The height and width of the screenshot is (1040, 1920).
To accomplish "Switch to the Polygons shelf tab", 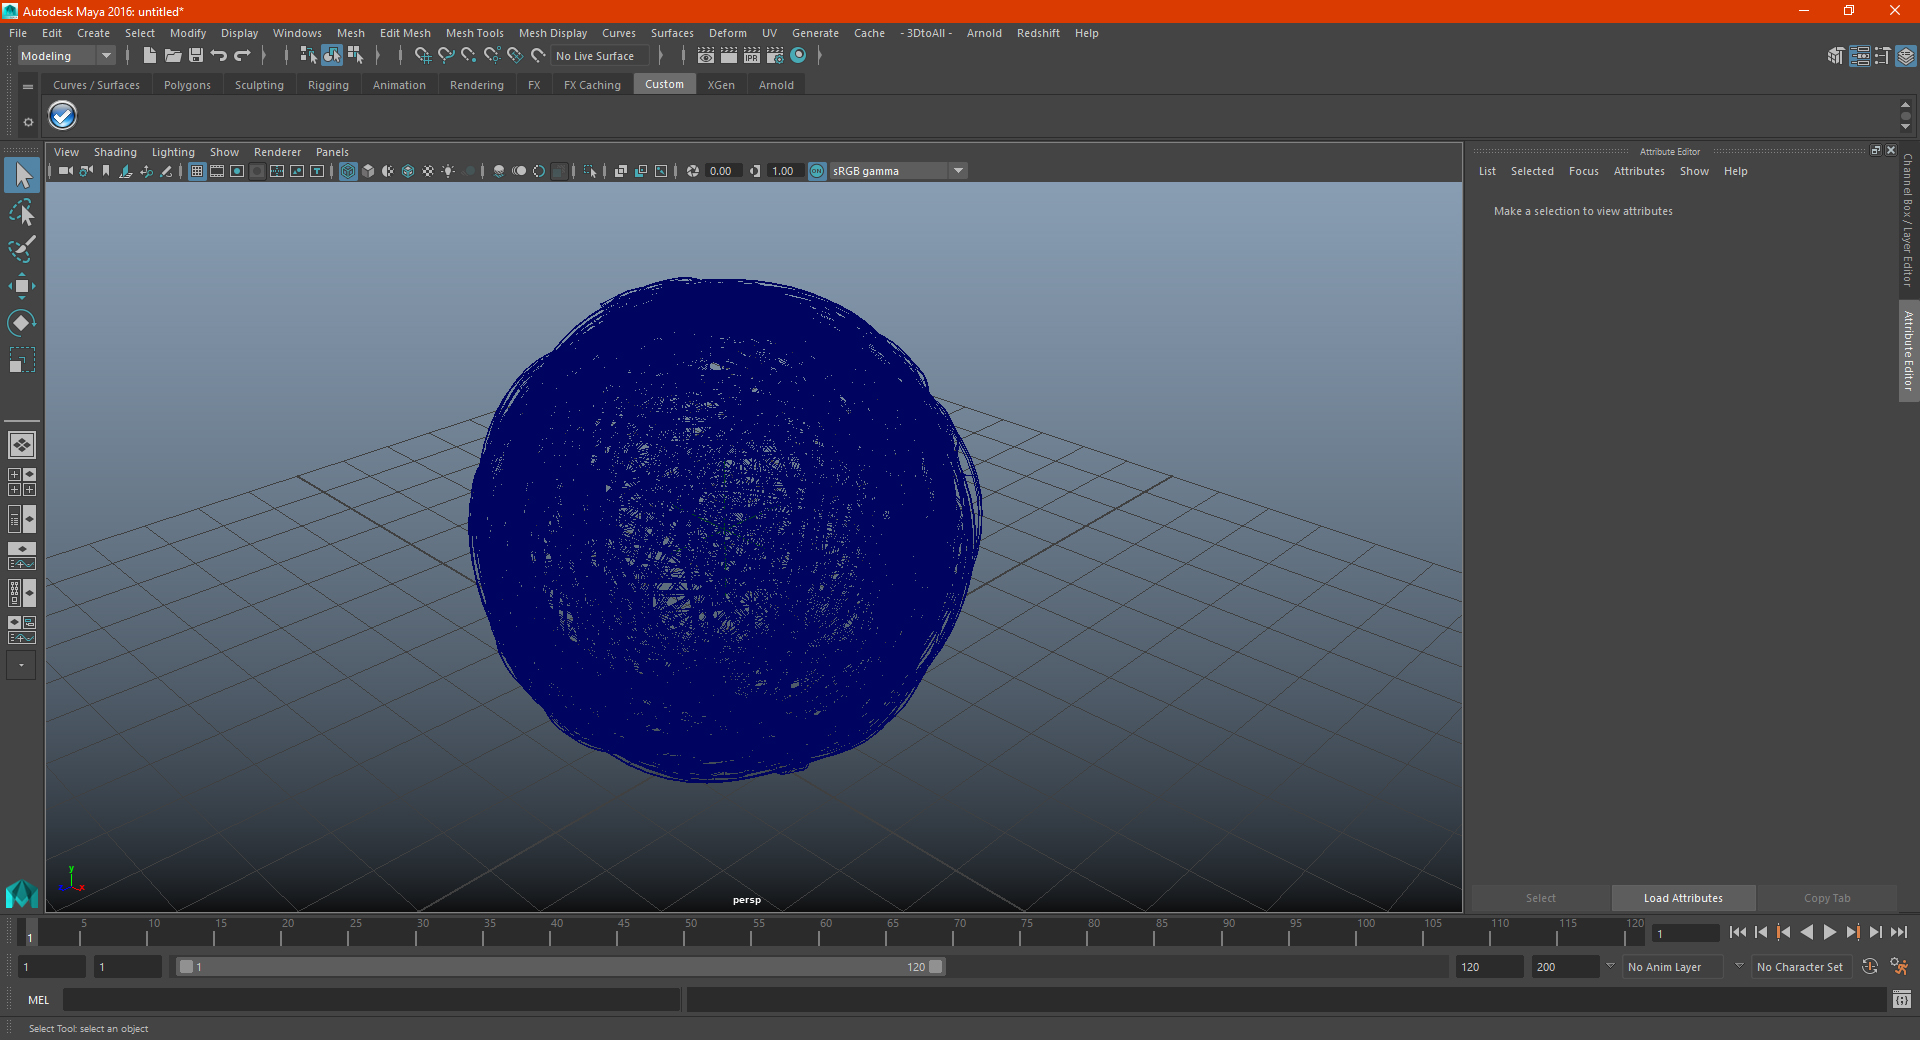I will (x=187, y=85).
